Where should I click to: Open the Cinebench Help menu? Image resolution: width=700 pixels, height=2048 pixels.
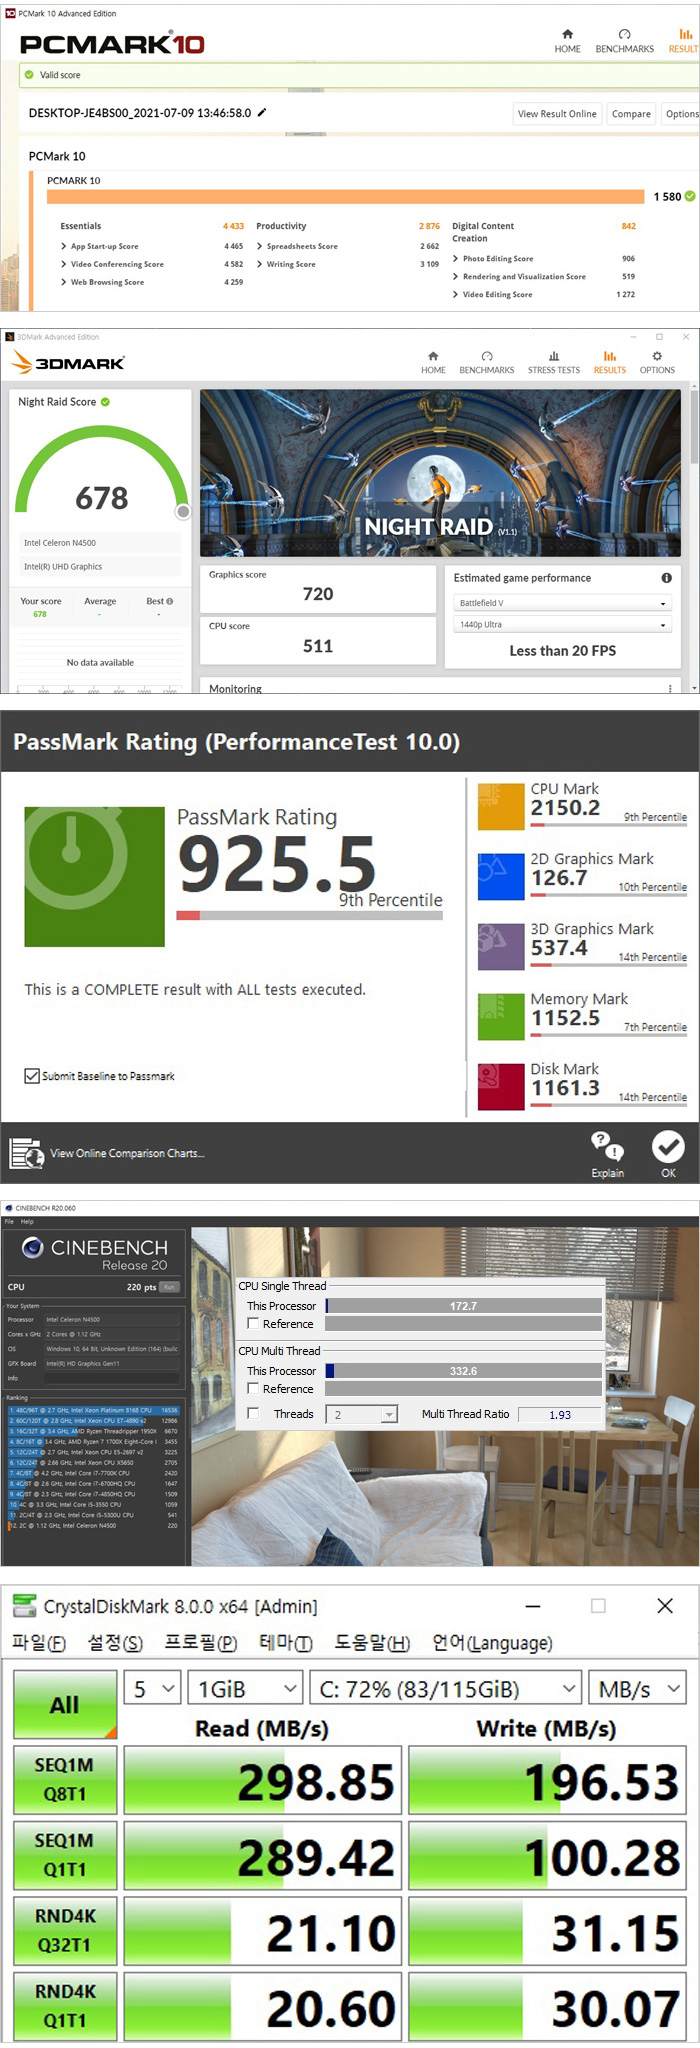coord(27,1221)
